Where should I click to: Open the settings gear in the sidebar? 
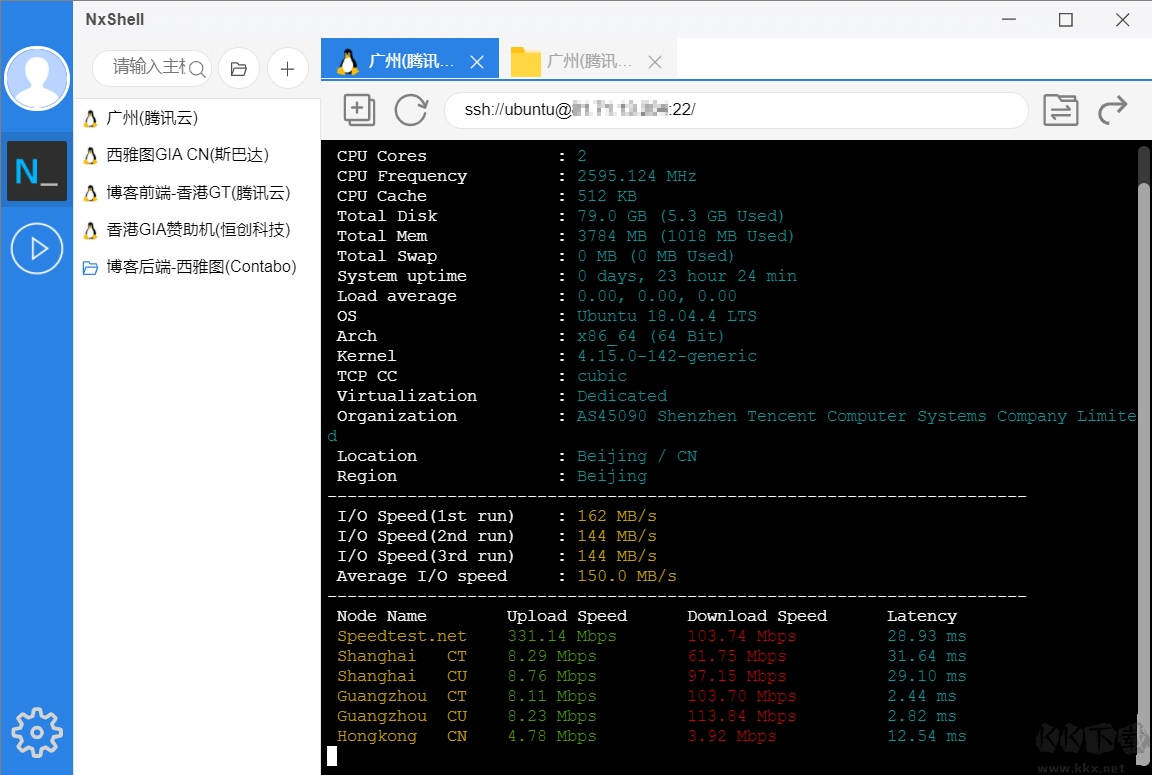(37, 732)
